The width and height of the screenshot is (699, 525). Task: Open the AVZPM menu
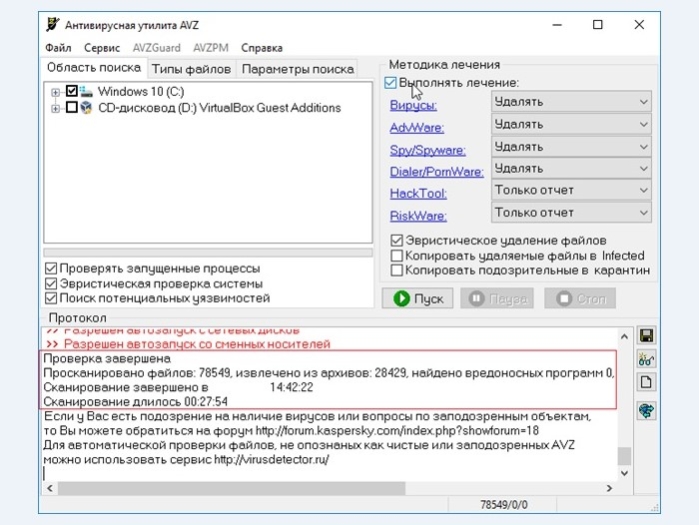pos(210,48)
